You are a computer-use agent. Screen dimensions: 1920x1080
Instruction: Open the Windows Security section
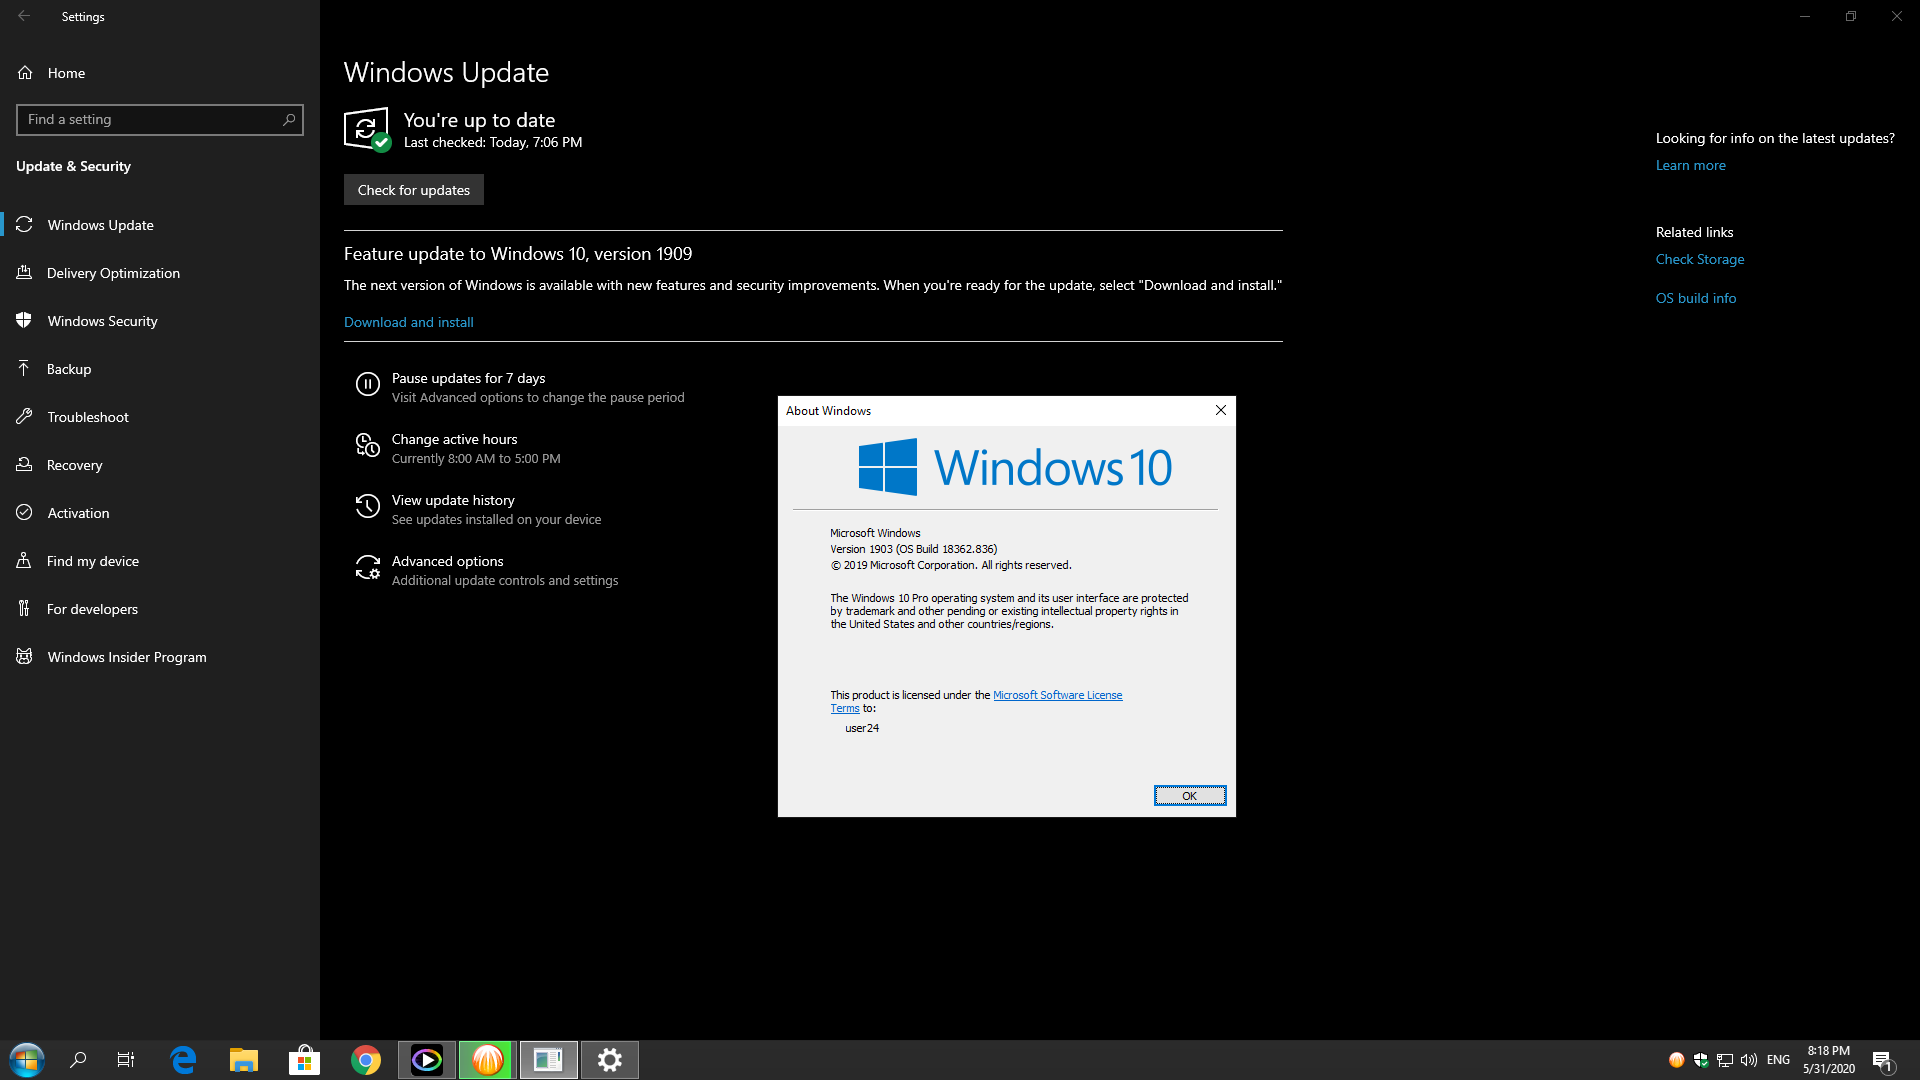tap(160, 321)
